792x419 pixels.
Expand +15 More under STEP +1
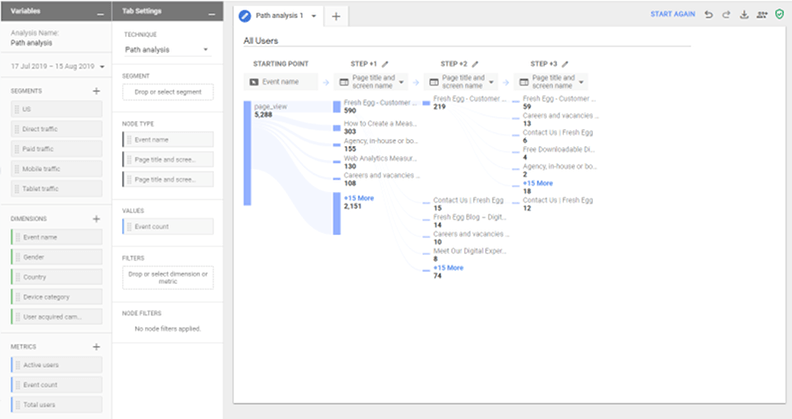coord(359,198)
